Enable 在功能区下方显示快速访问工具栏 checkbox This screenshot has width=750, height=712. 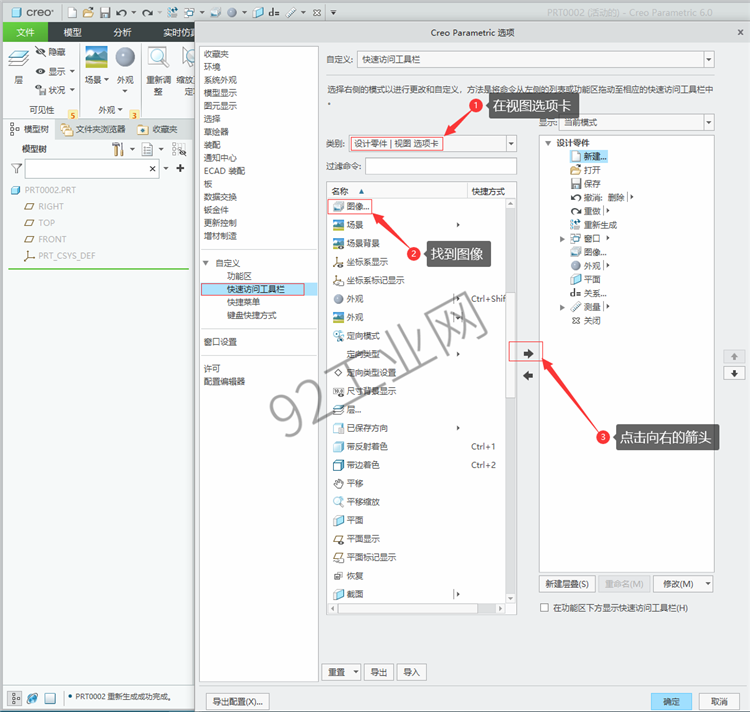[x=544, y=608]
